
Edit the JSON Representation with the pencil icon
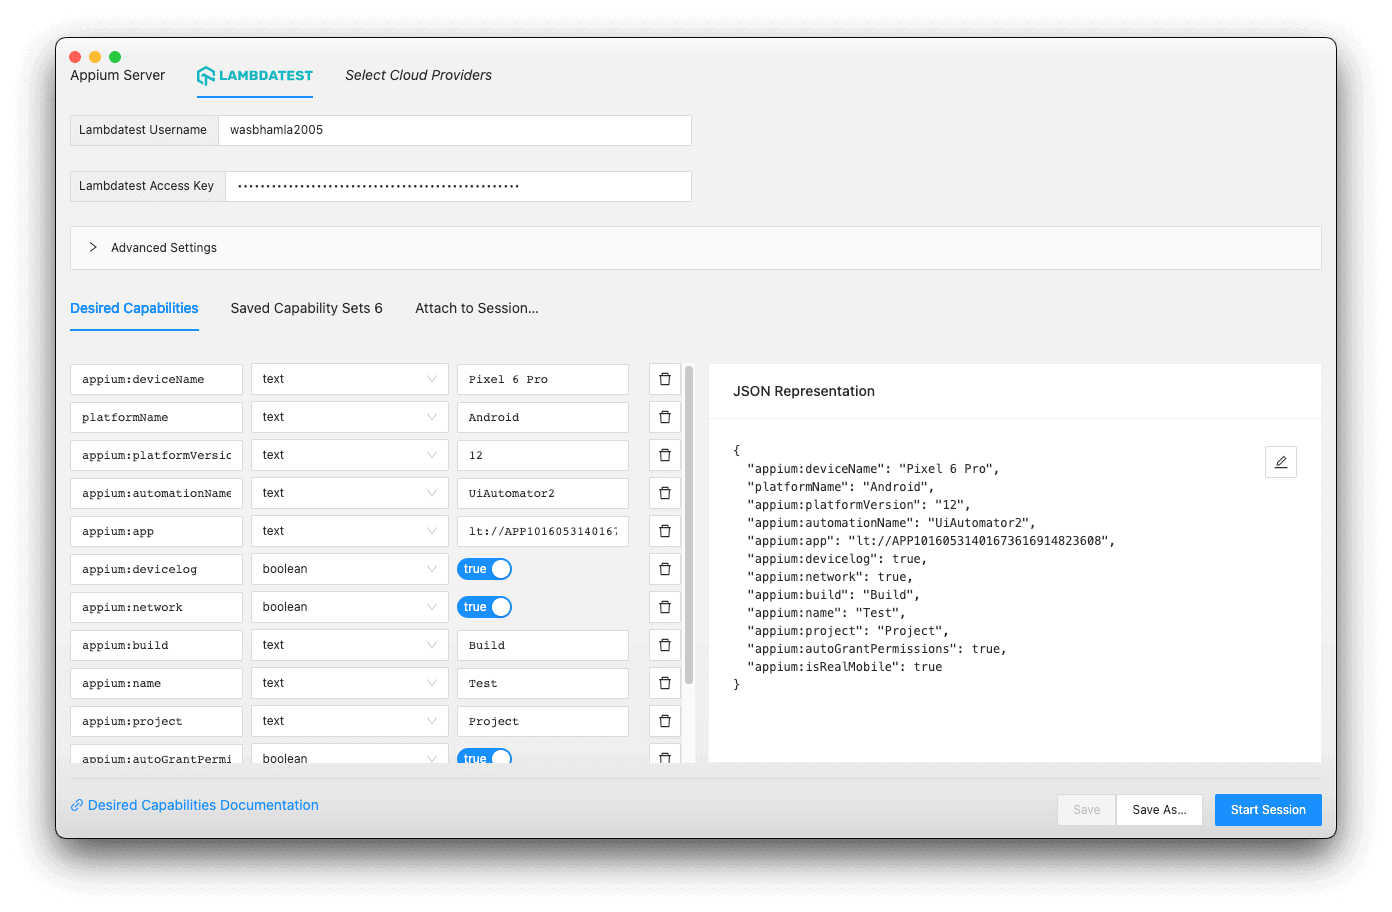coord(1281,461)
